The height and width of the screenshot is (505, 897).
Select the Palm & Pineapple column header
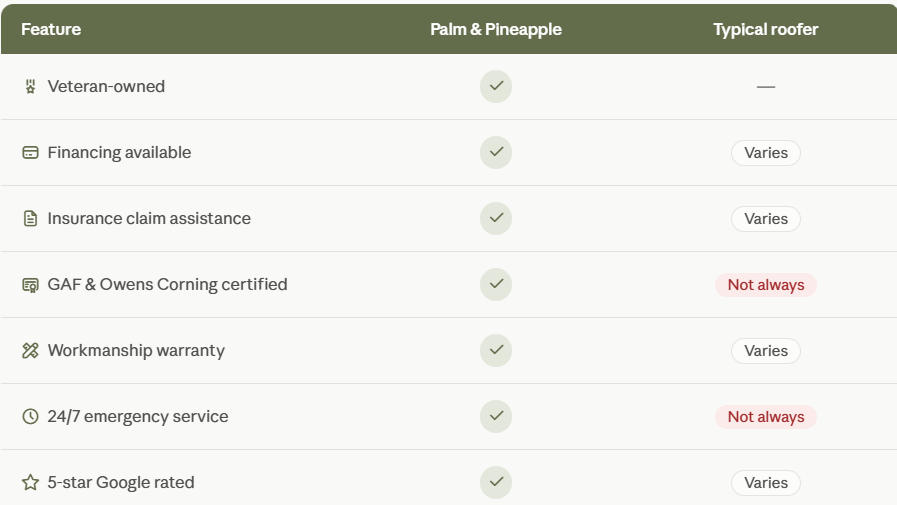[496, 29]
